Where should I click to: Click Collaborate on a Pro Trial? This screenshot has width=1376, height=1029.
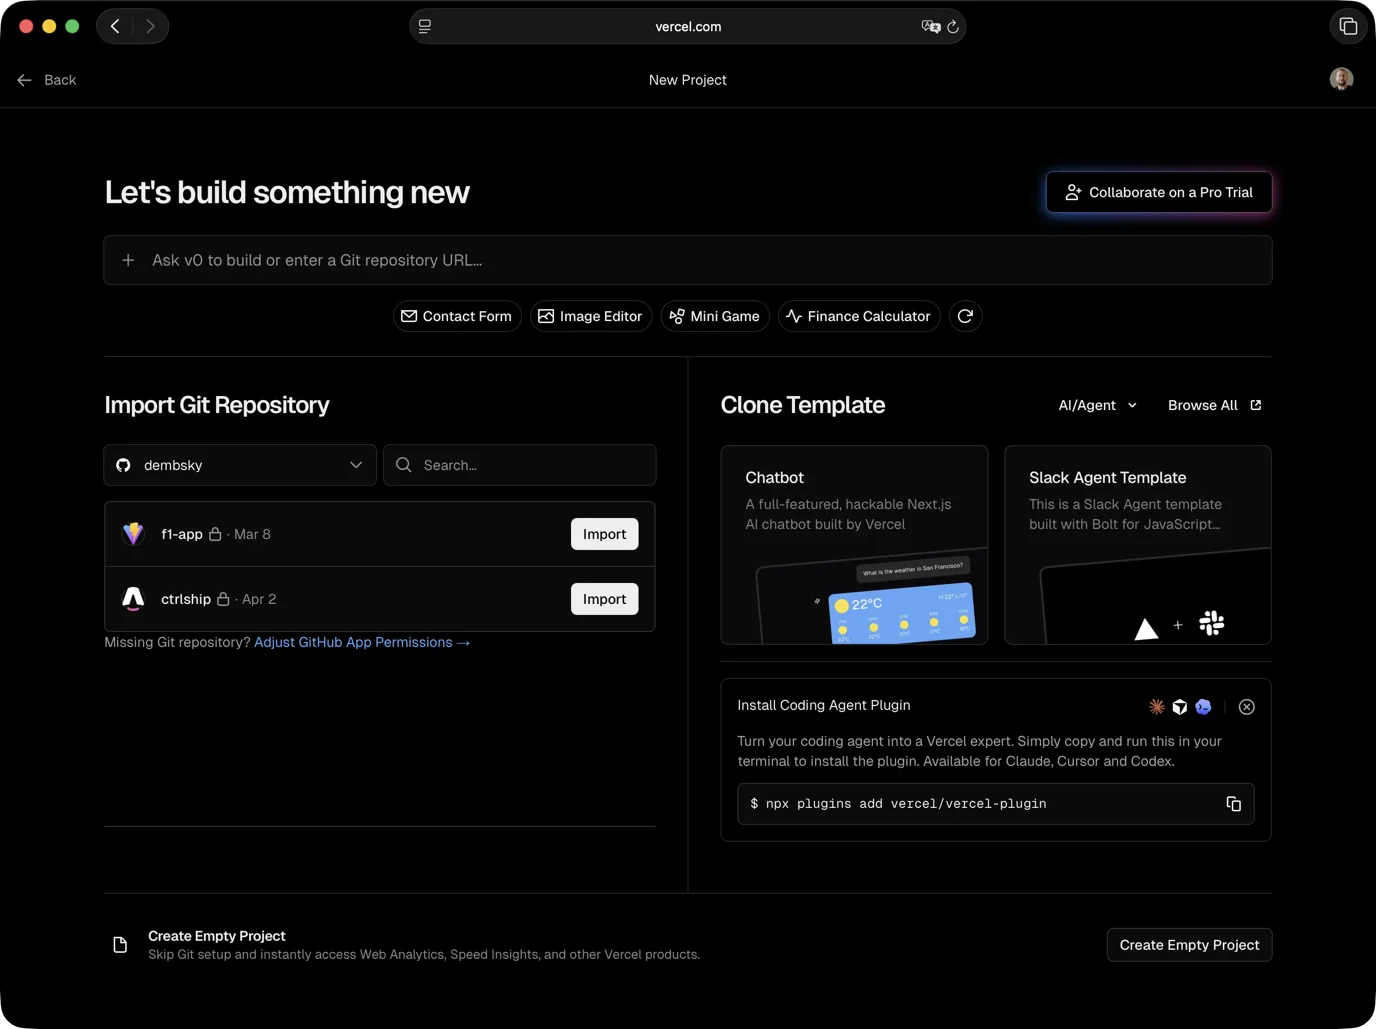(1158, 192)
